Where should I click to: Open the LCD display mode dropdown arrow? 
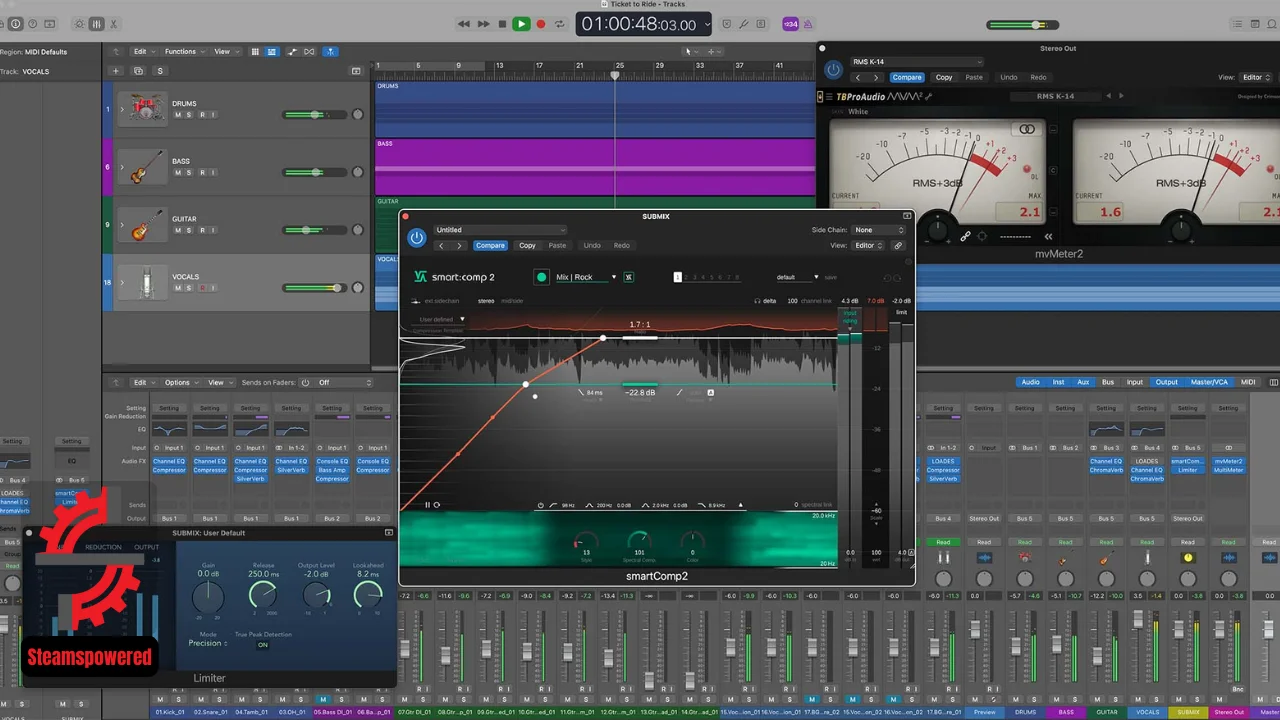tap(707, 24)
